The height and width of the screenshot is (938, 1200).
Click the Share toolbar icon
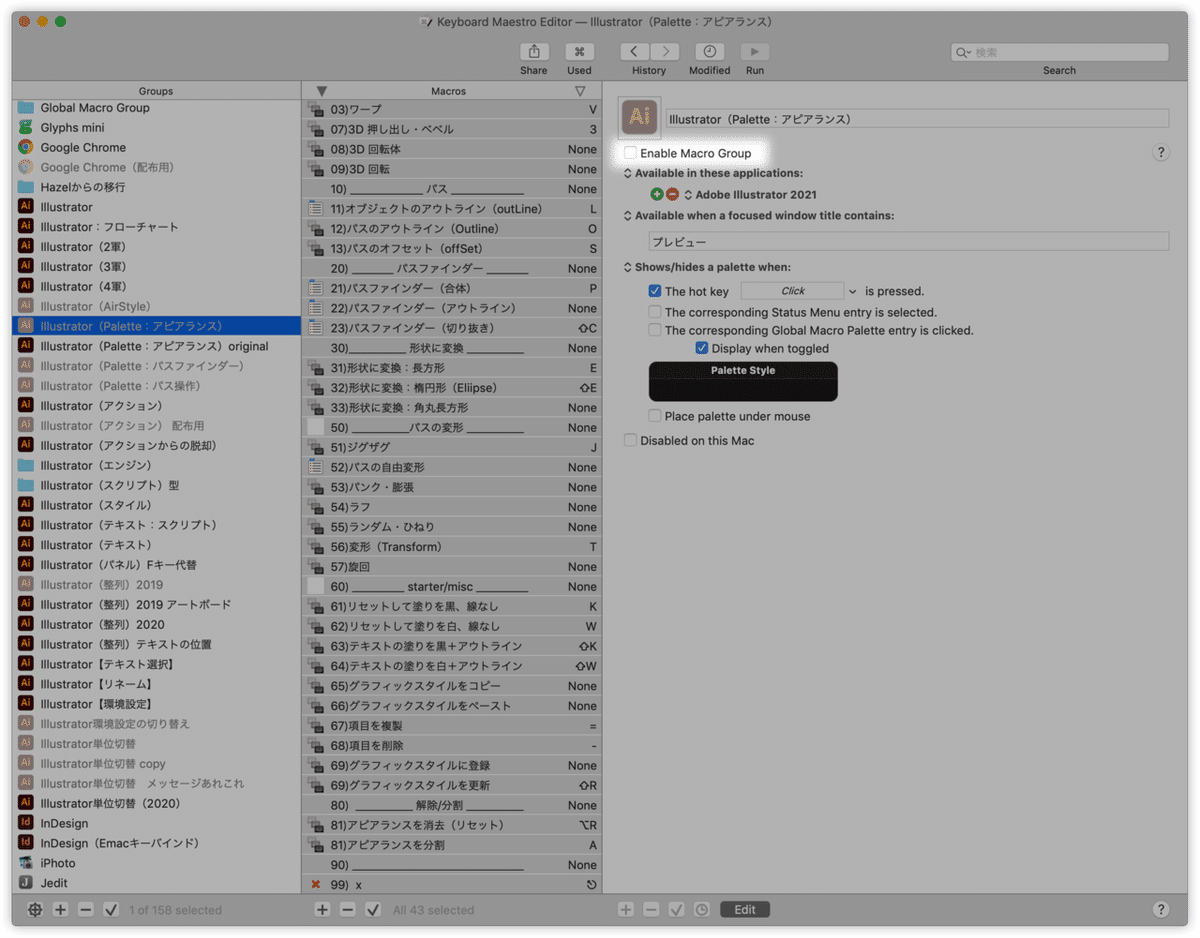point(534,52)
